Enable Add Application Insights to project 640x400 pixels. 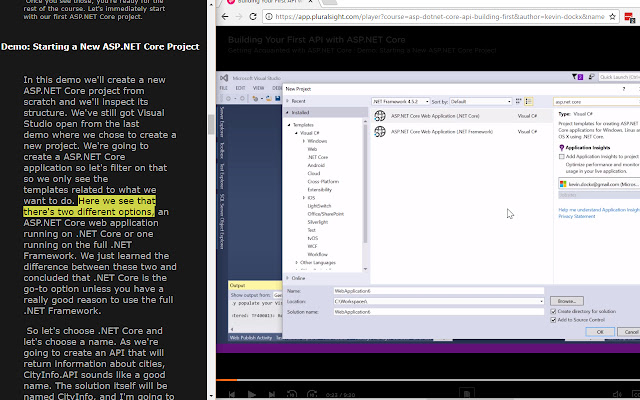pyautogui.click(x=562, y=156)
